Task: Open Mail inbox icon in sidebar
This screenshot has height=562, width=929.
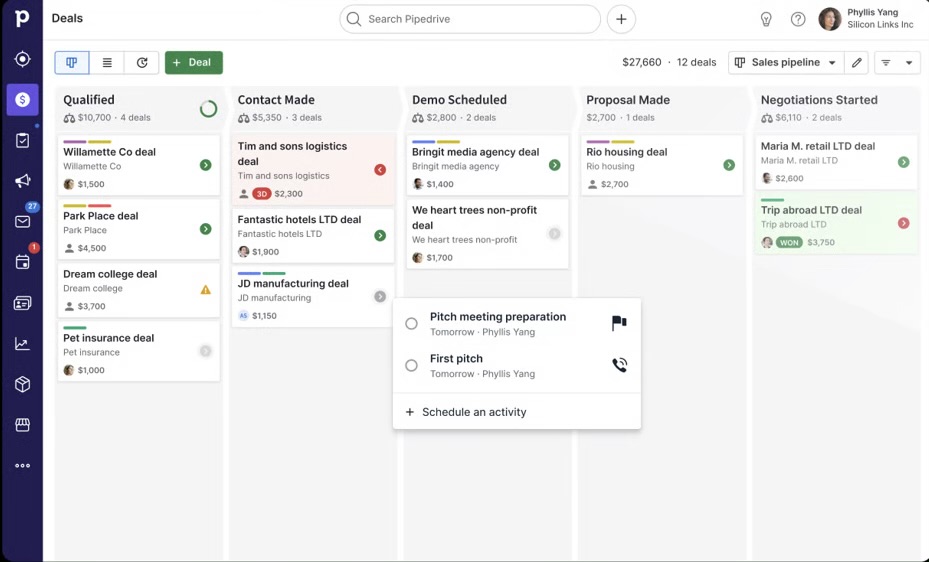Action: 22,222
